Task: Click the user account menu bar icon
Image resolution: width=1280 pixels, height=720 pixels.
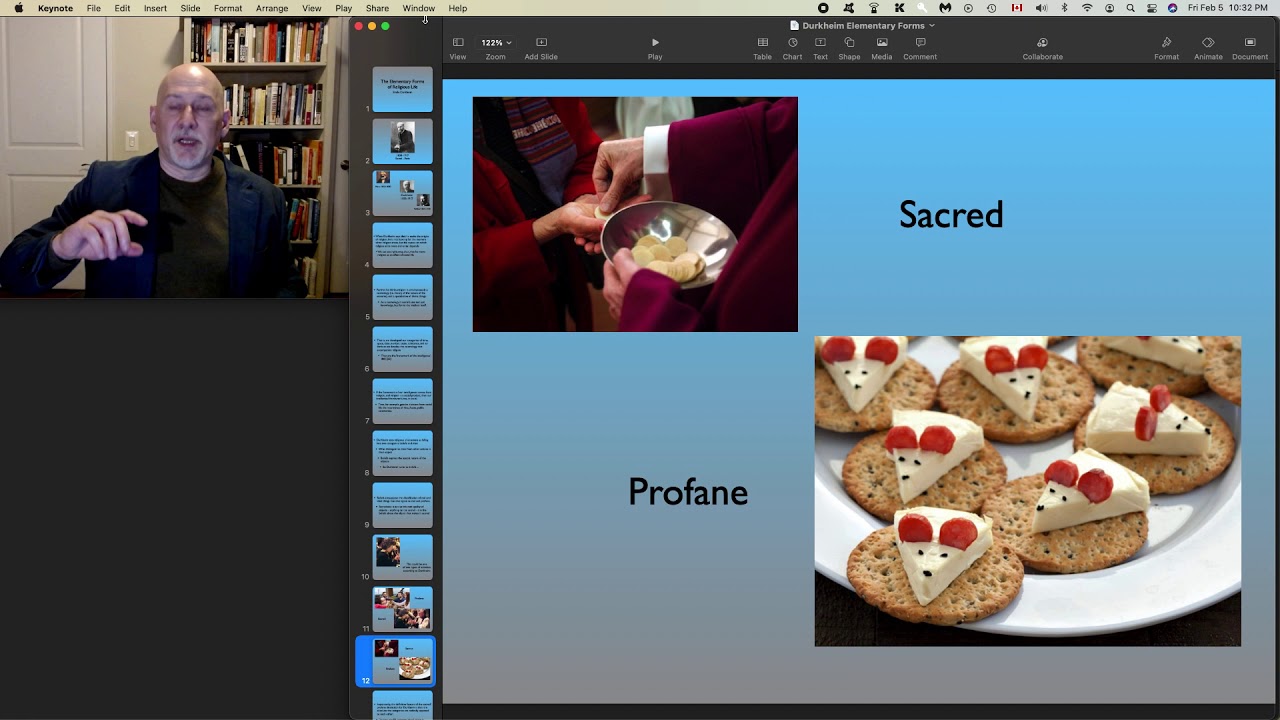Action: click(x=1109, y=8)
